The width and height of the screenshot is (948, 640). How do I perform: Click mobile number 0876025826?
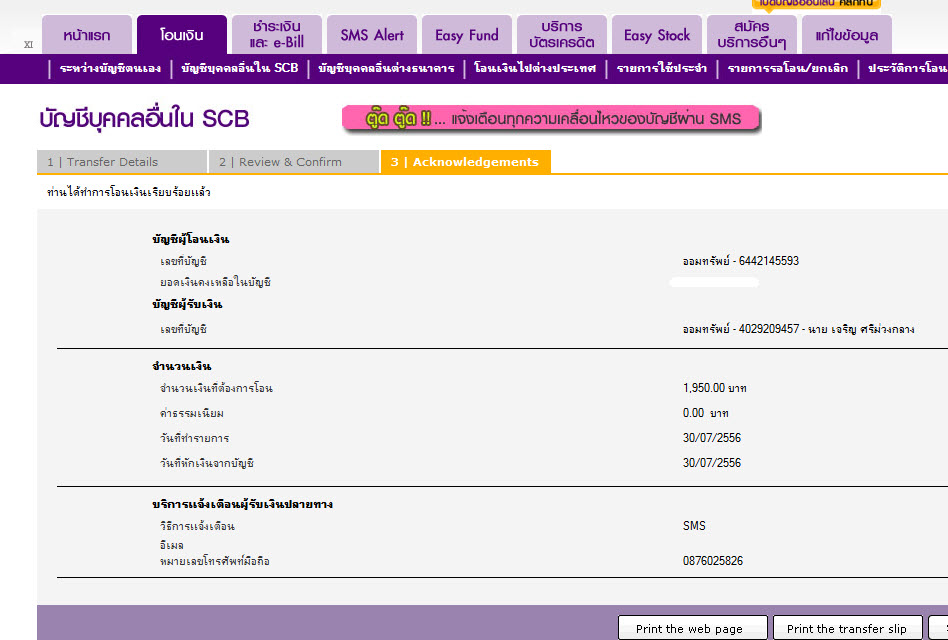[713, 561]
